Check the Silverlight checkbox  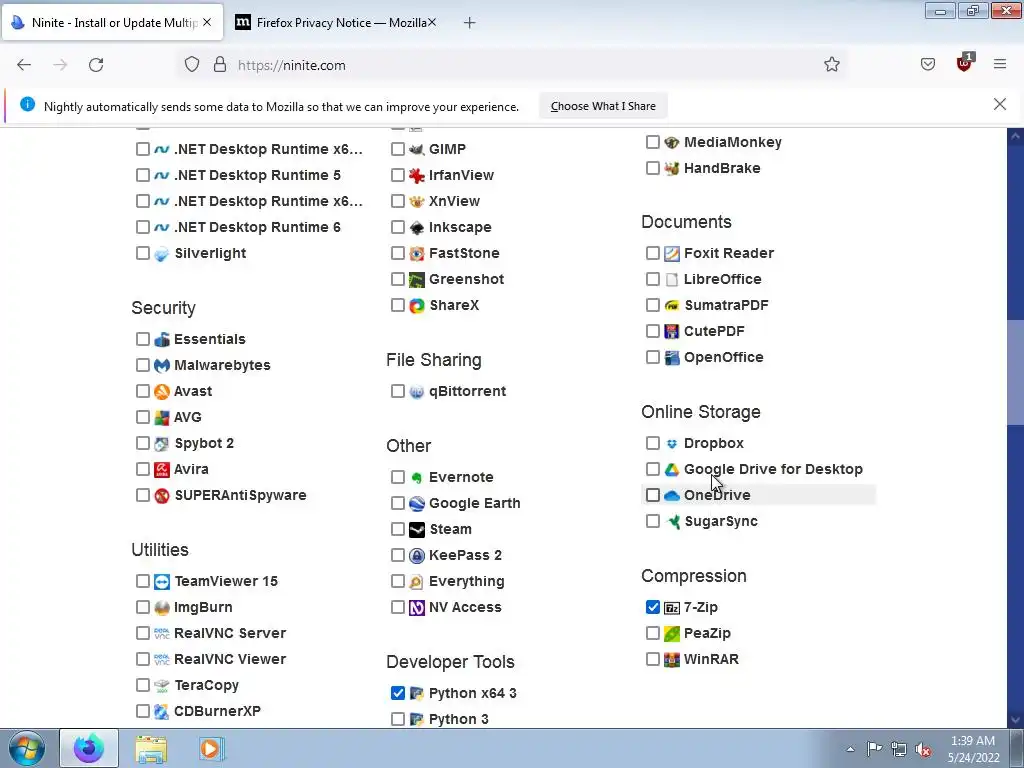[142, 253]
